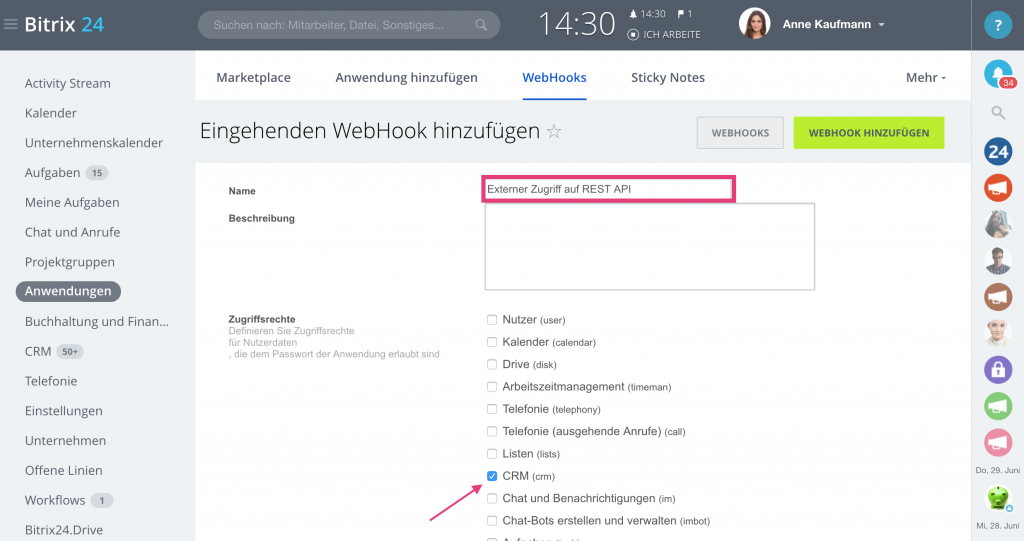Screen dimensions: 1024x541
Task: Open Unternehmenskalender in the left menu
Action: [x=93, y=142]
